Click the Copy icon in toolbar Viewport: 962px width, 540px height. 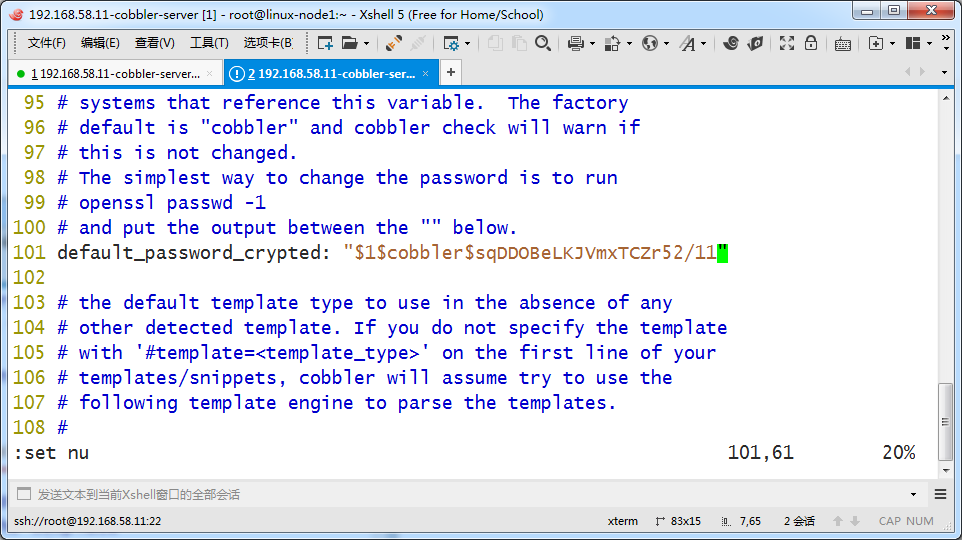tap(495, 43)
